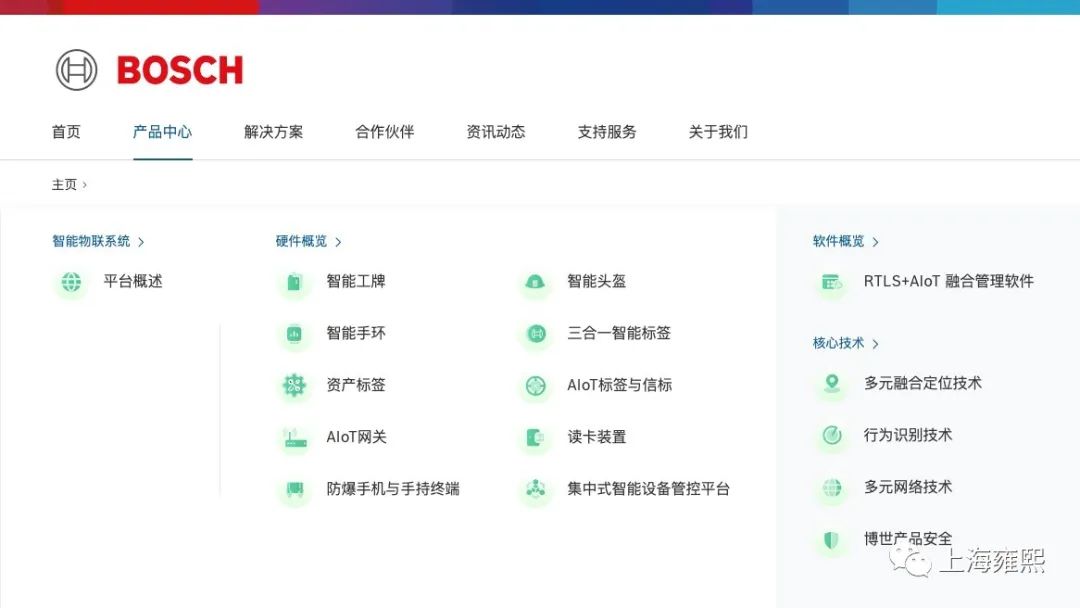Expand the 核心技术 section chevron

(x=875, y=344)
